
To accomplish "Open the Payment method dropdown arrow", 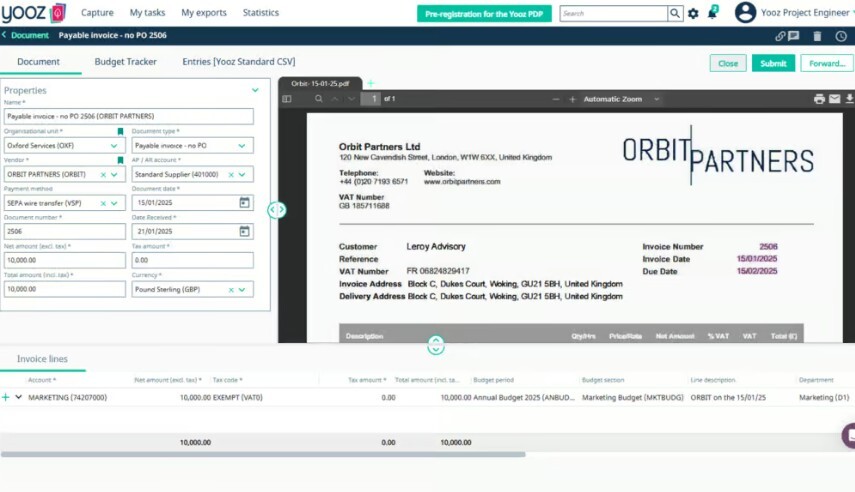I will (114, 203).
